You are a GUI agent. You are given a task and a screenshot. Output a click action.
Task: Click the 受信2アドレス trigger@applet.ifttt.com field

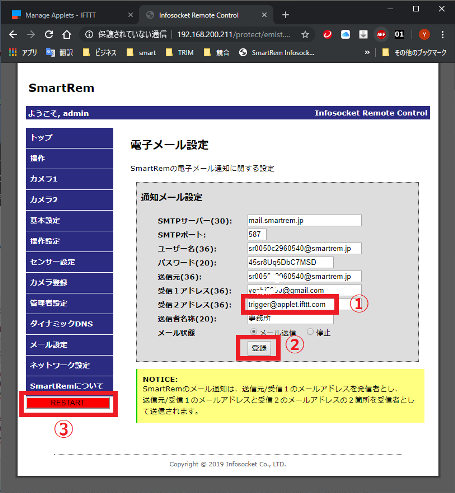click(291, 304)
